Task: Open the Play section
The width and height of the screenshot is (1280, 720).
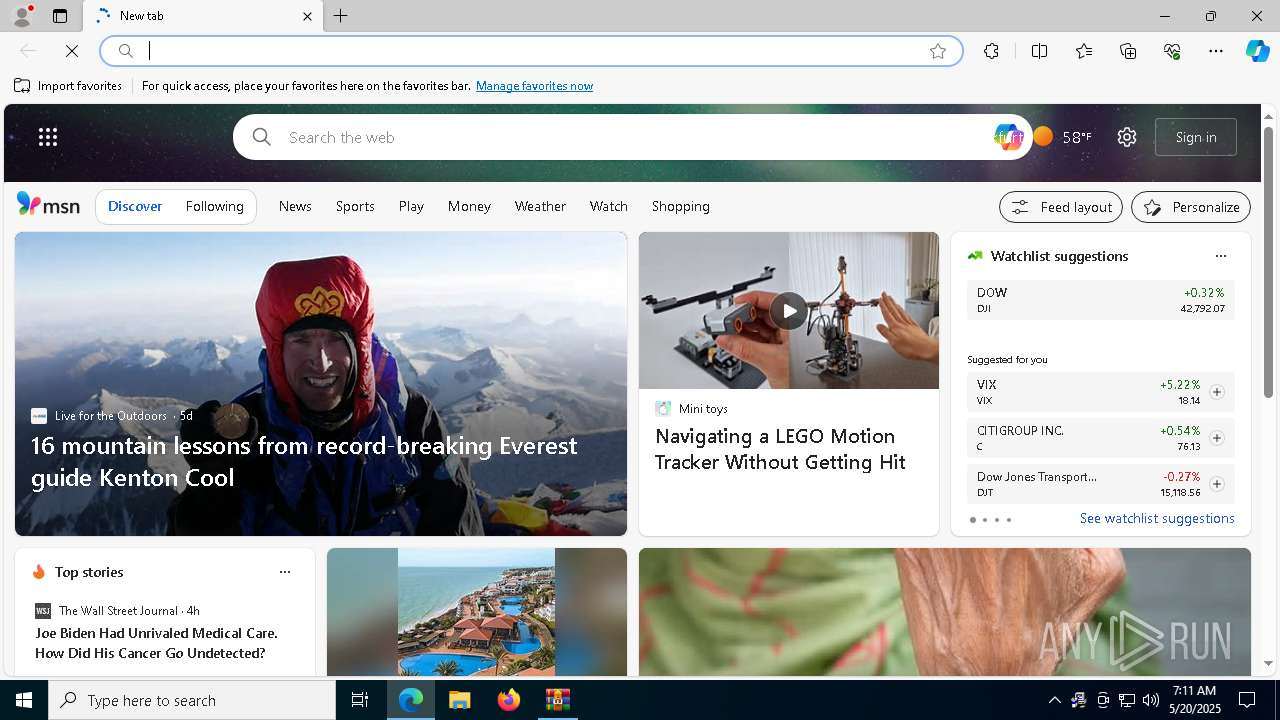Action: pos(411,206)
